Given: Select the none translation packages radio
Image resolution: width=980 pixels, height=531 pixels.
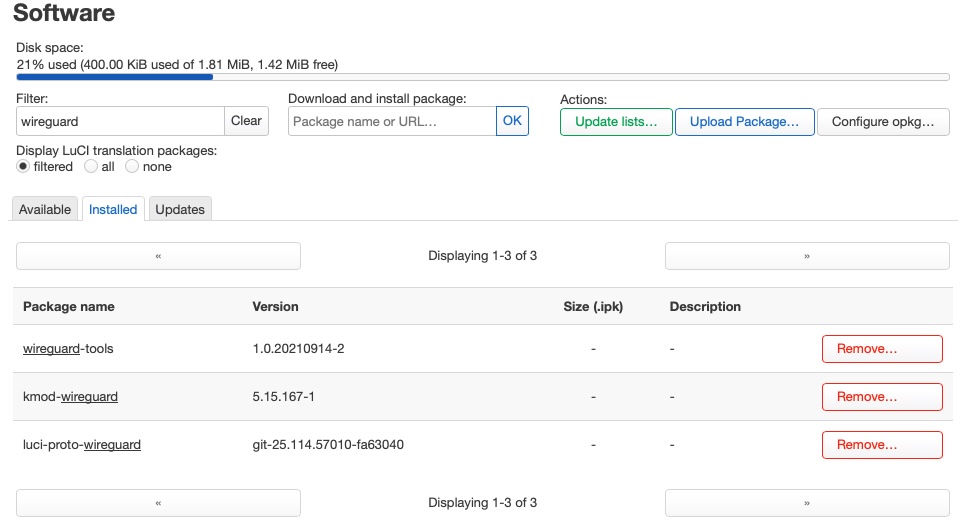Looking at the screenshot, I should coord(132,167).
